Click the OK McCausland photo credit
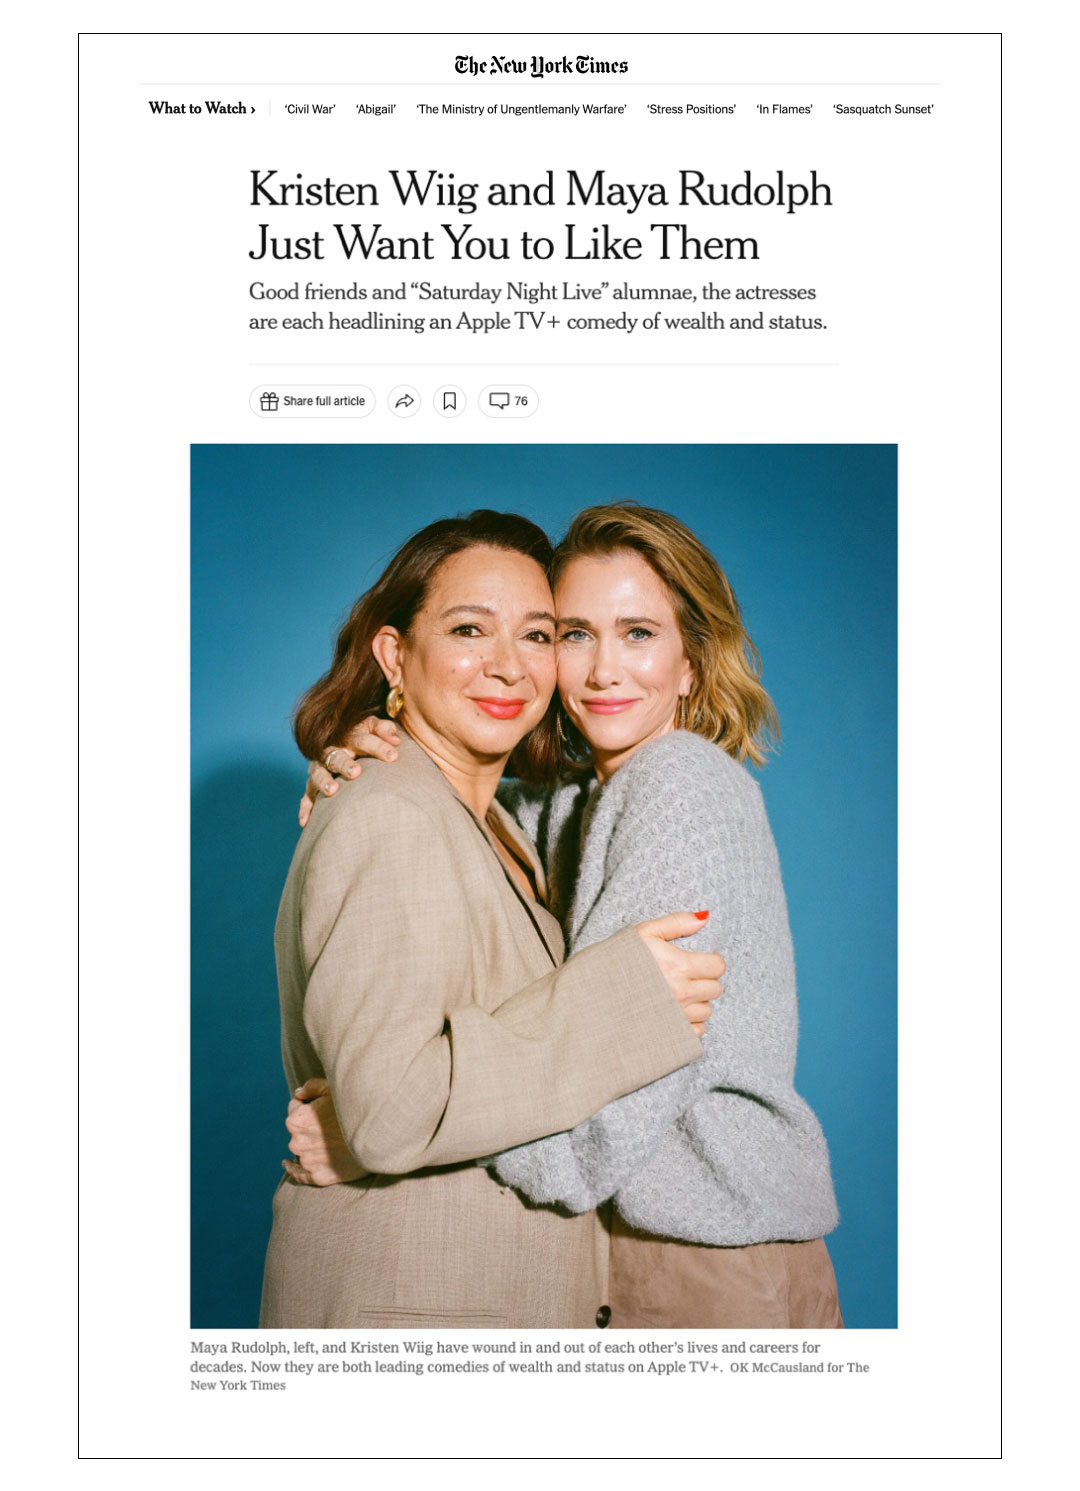Viewport: 1080px width, 1491px height. 799,1367
